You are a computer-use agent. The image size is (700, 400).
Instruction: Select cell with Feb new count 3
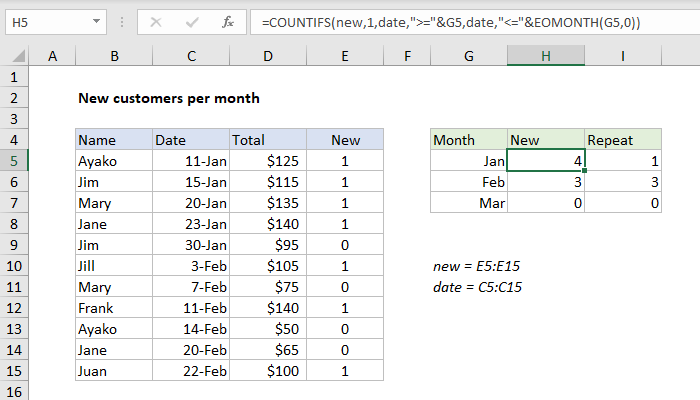[546, 181]
